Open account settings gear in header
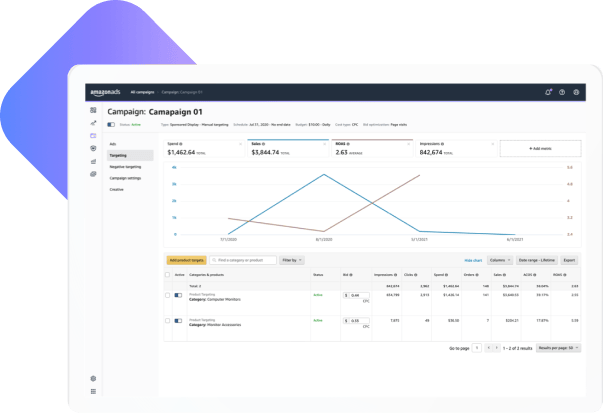 pyautogui.click(x=576, y=92)
